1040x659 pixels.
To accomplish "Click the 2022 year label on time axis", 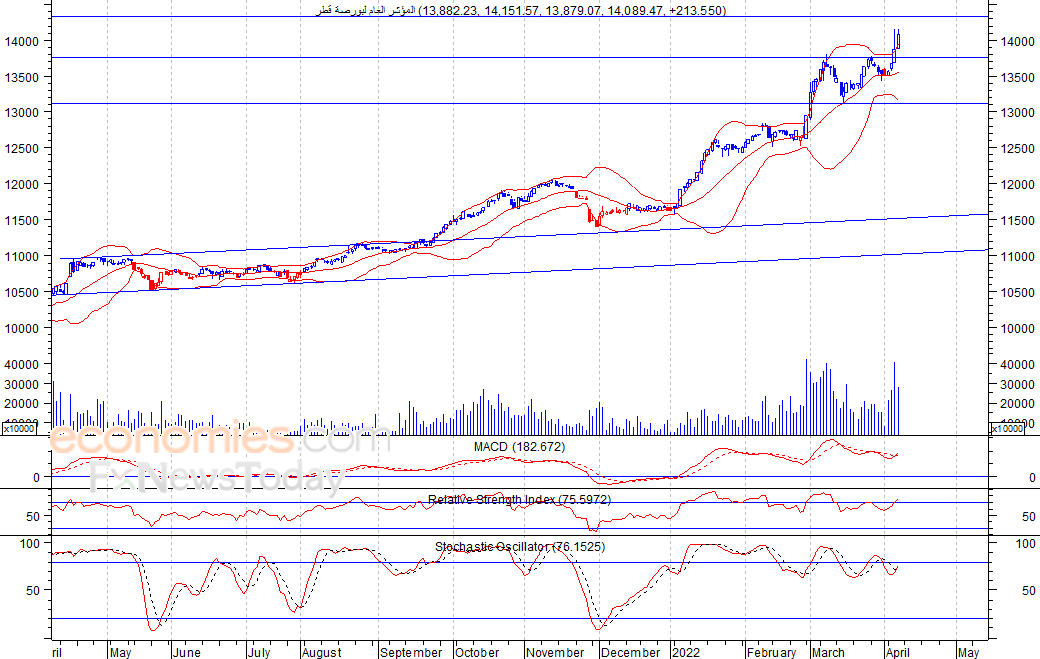I will pos(686,652).
